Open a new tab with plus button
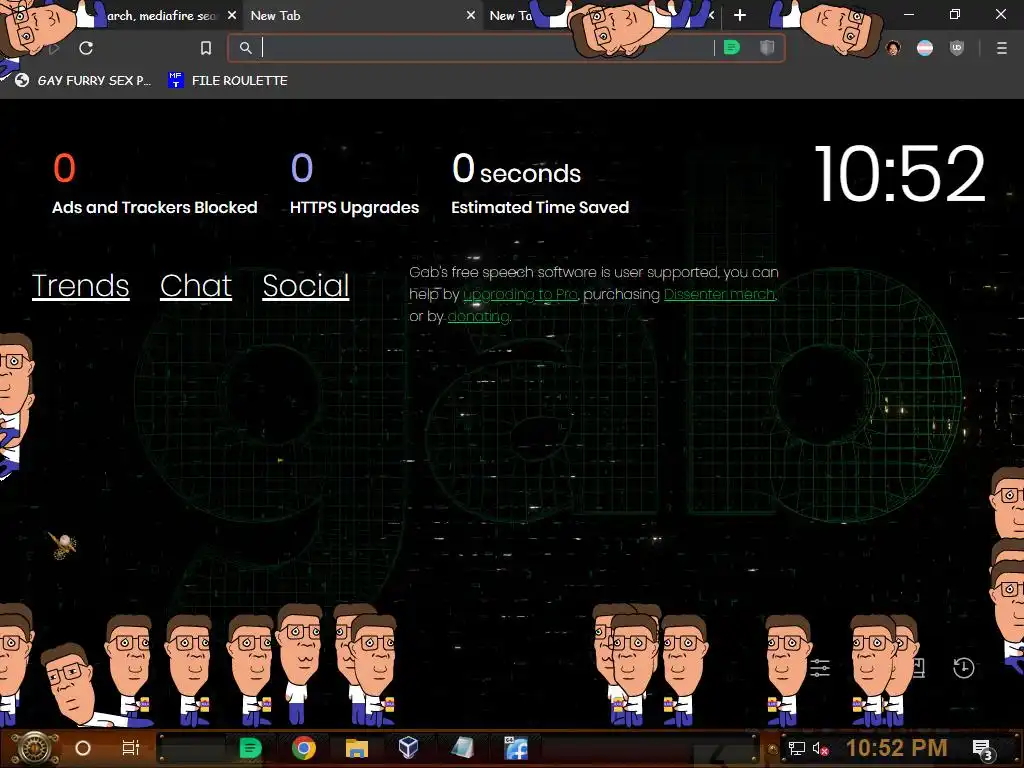Image resolution: width=1024 pixels, height=768 pixels. coord(740,15)
